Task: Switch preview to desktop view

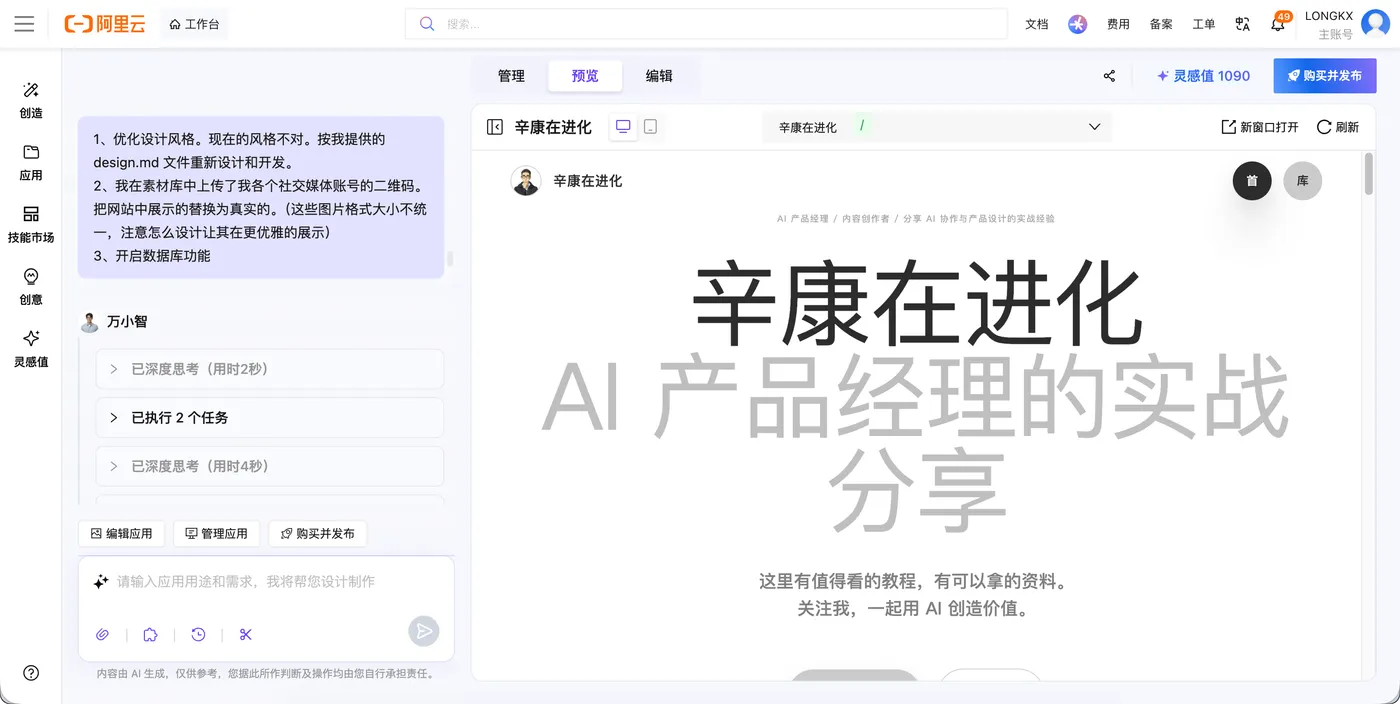Action: [x=623, y=127]
